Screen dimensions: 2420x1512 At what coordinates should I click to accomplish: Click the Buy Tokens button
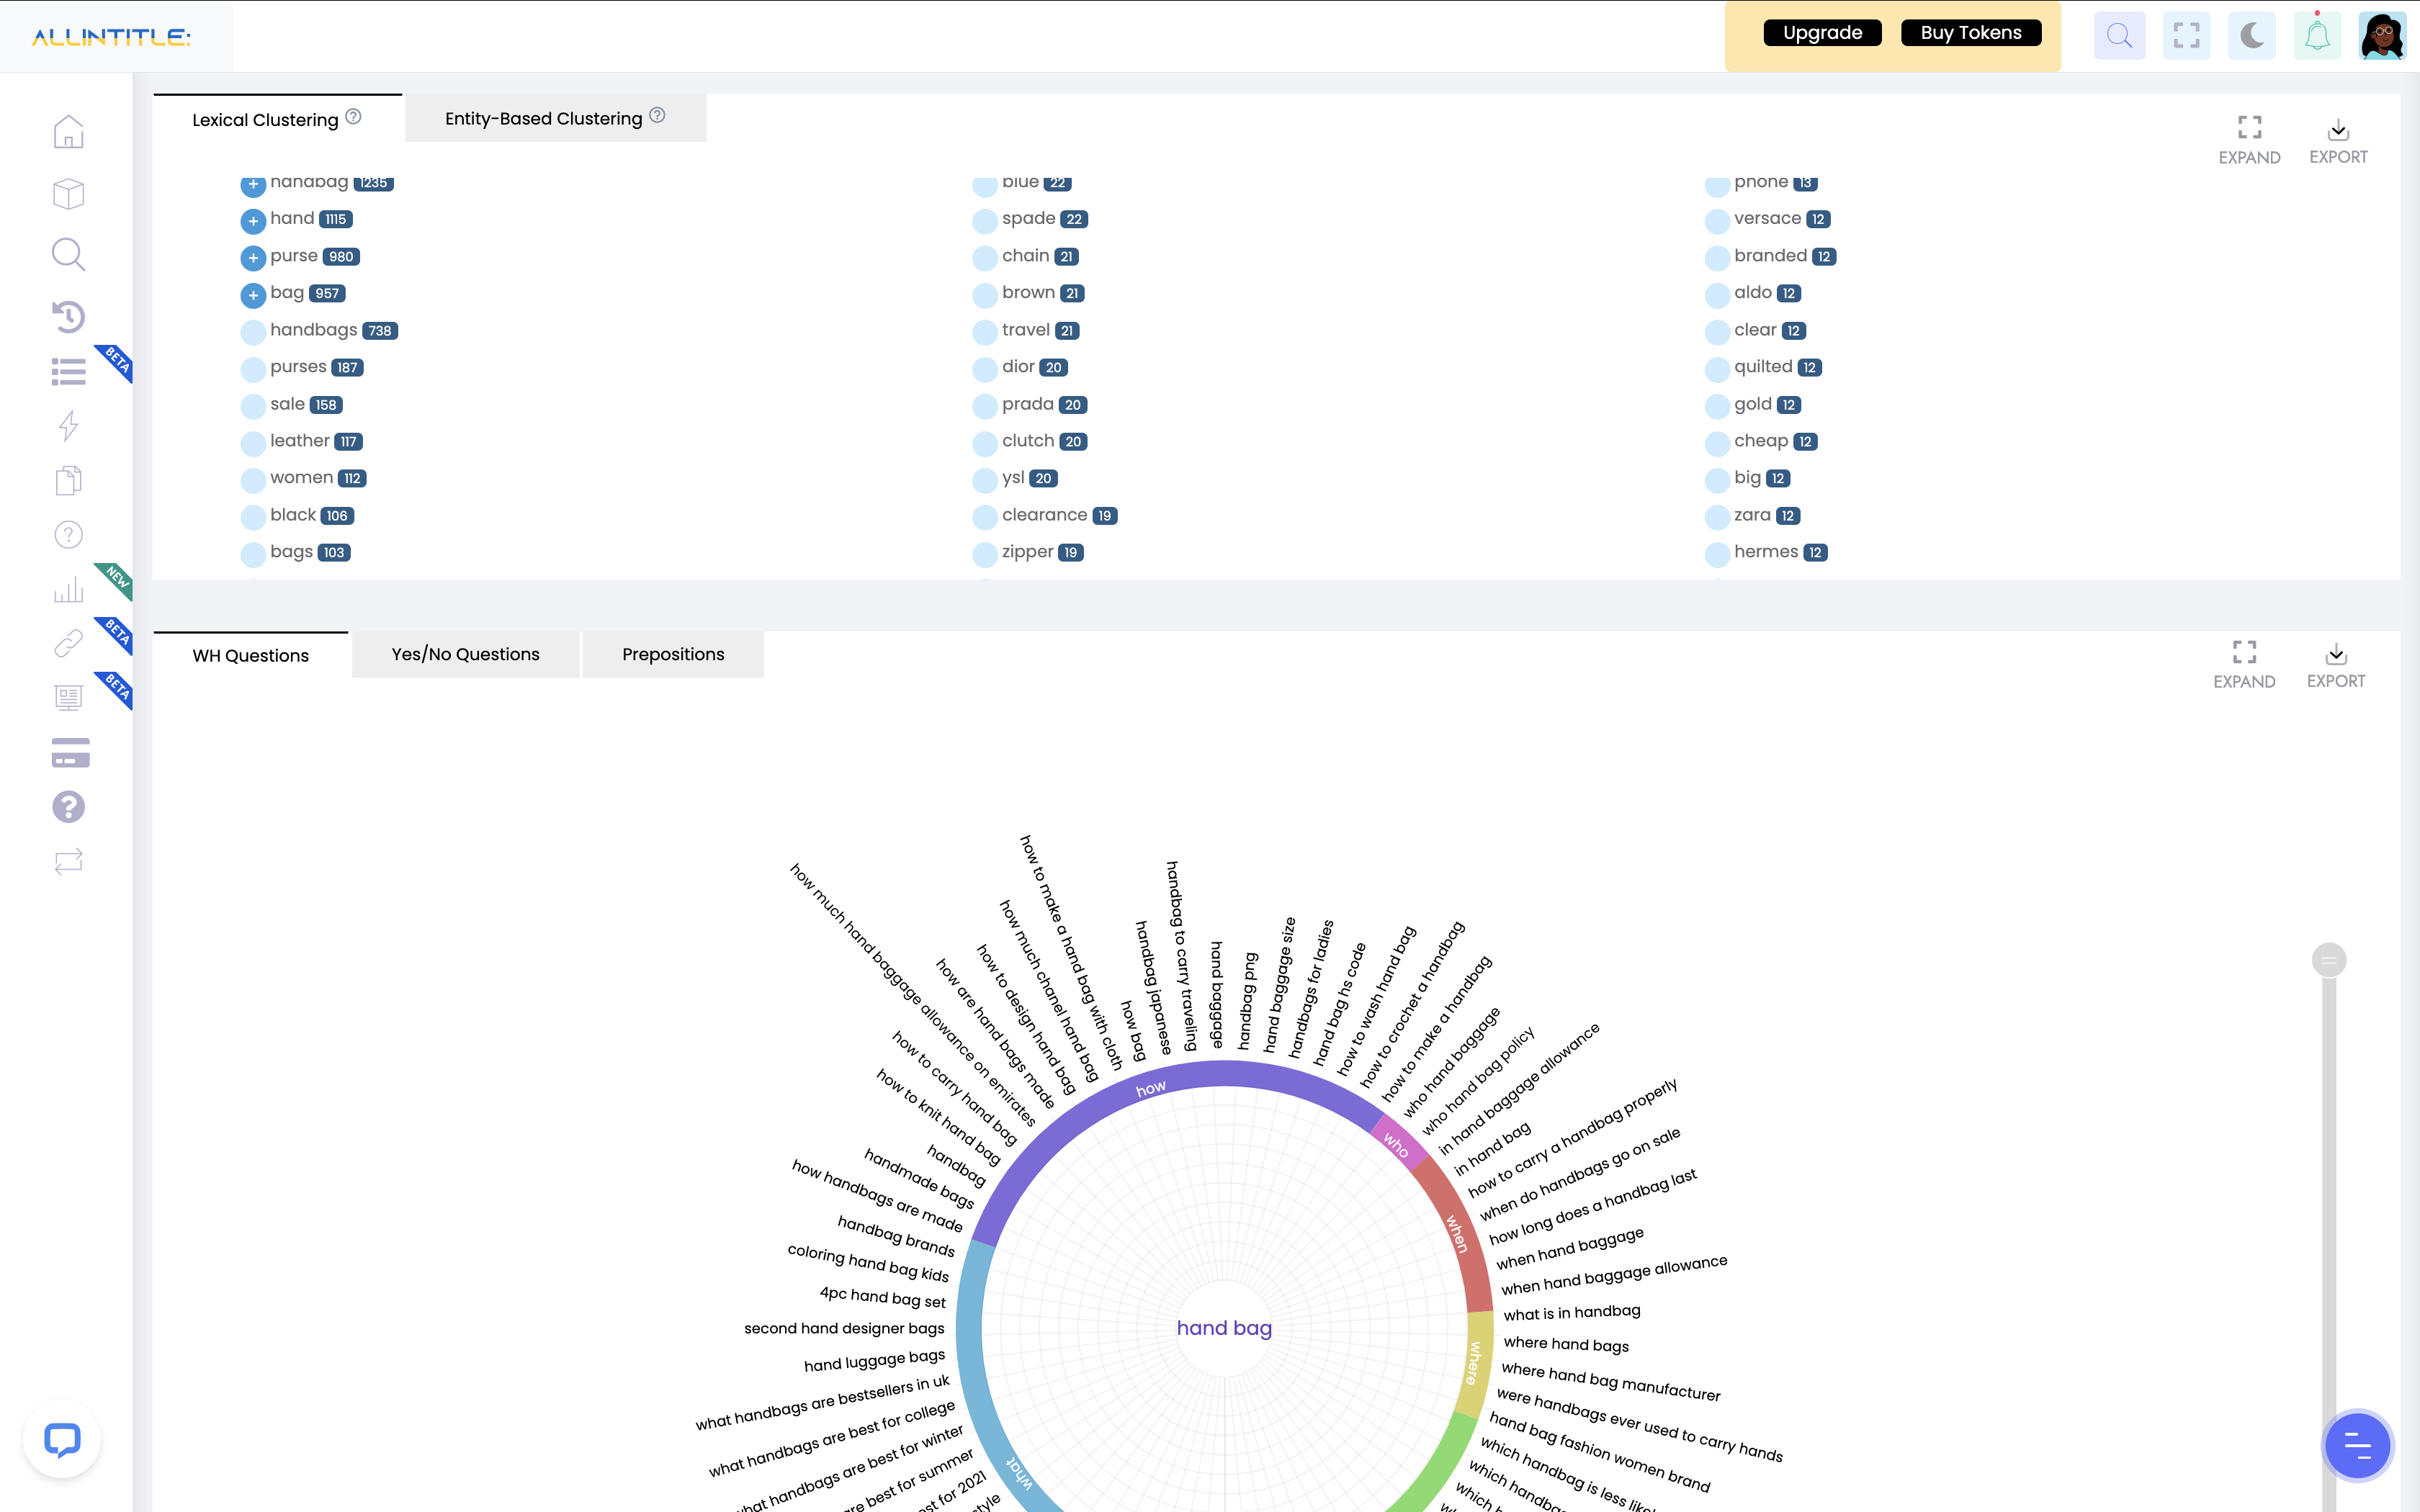[1970, 33]
